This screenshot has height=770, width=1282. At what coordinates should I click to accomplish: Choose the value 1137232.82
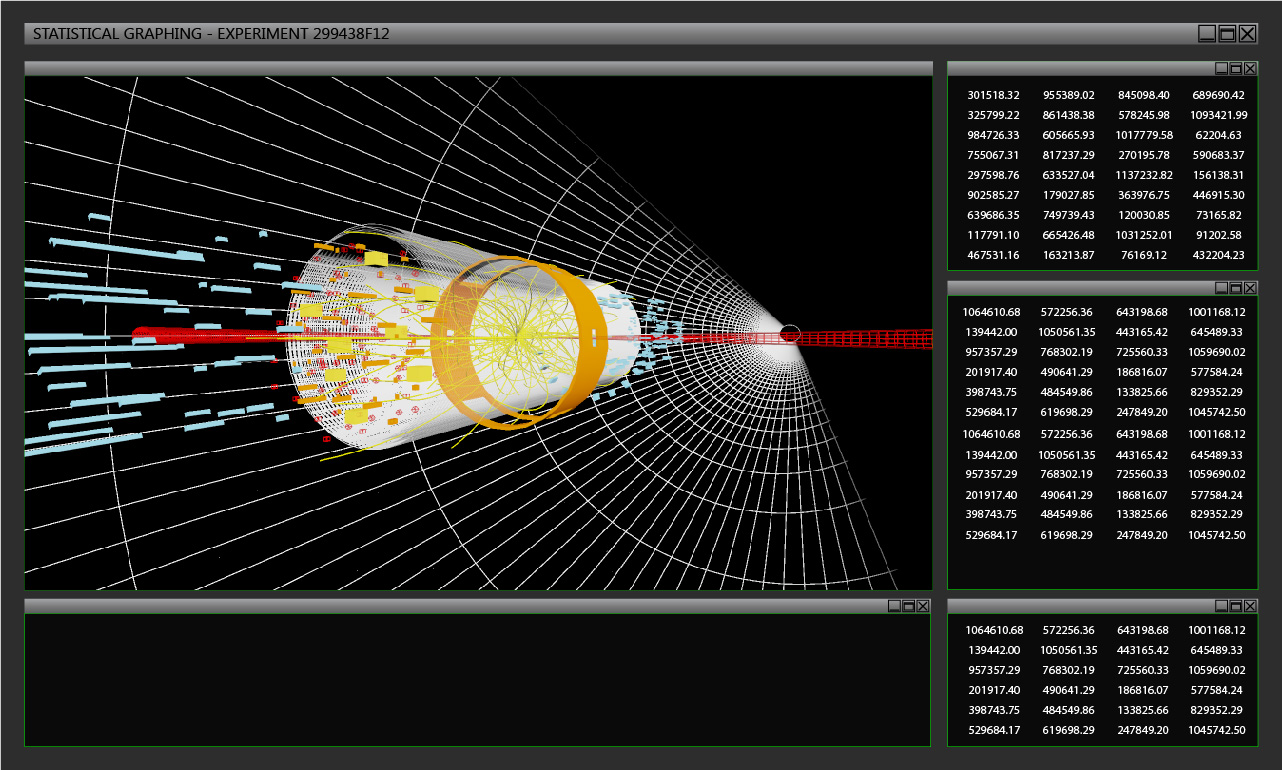[x=1144, y=175]
